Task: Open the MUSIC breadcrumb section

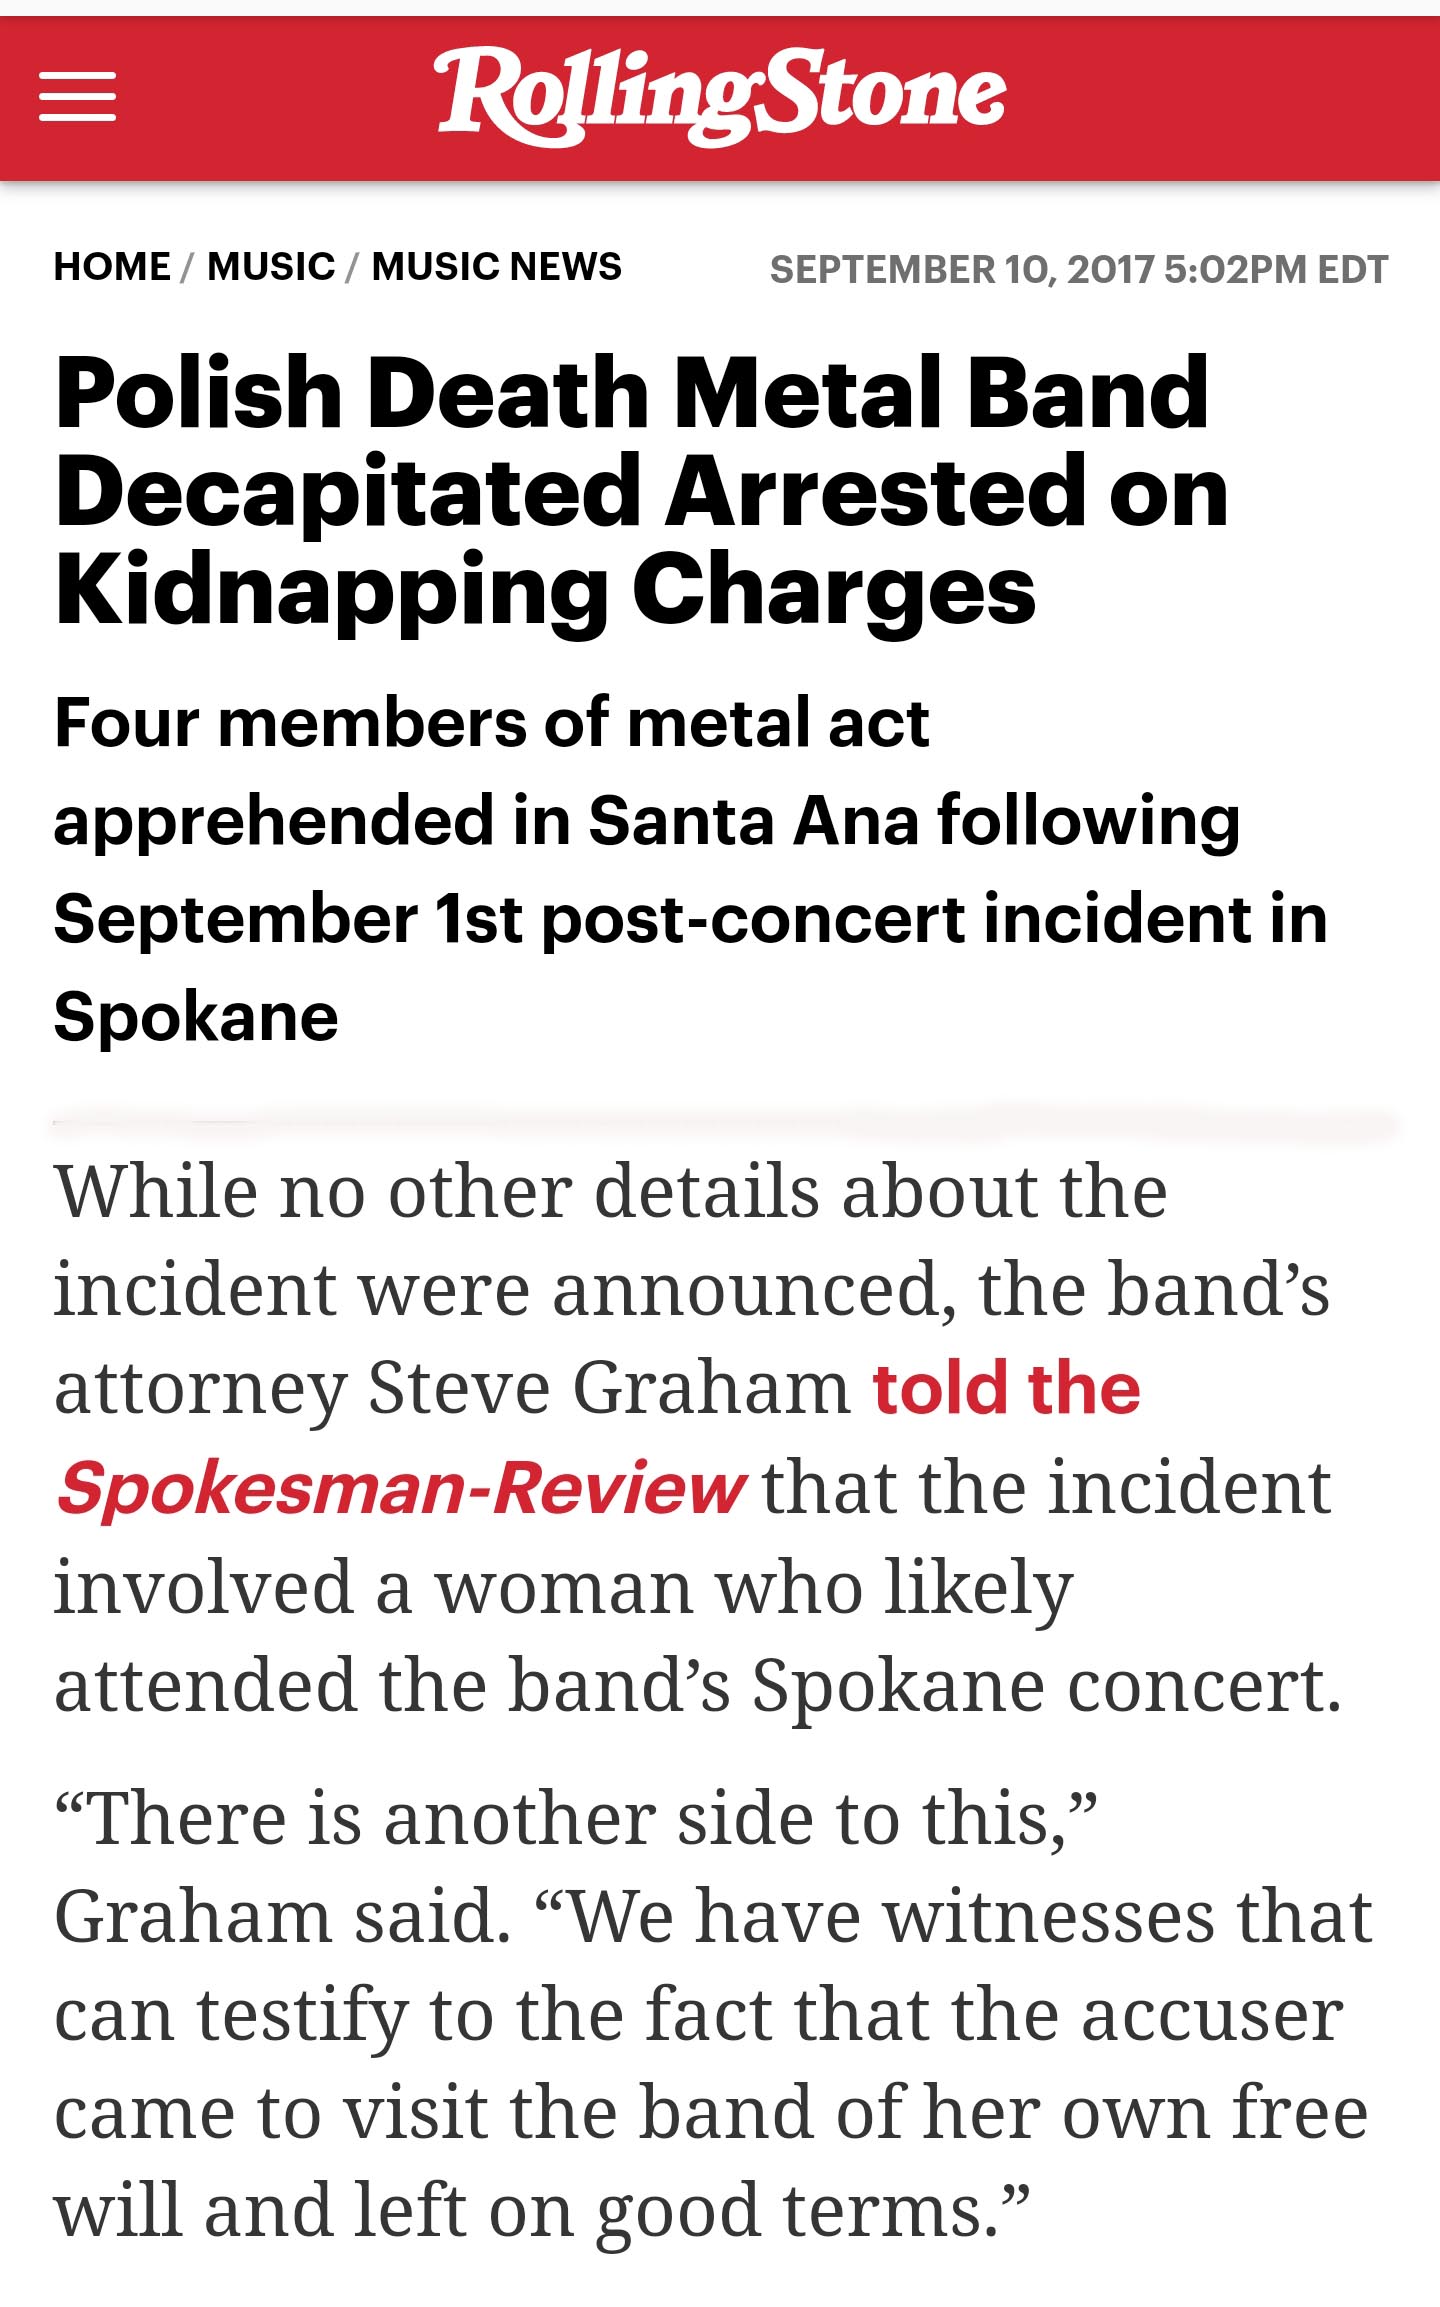Action: (271, 267)
